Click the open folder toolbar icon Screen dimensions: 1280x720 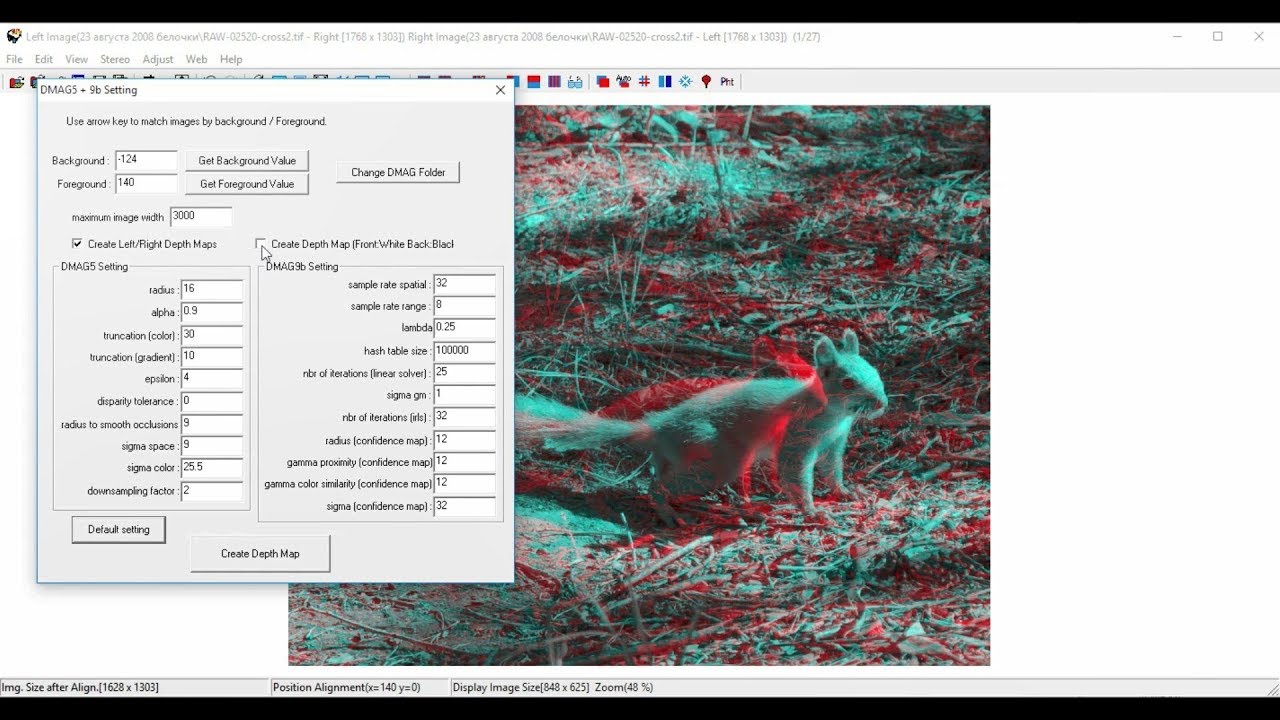pos(16,82)
